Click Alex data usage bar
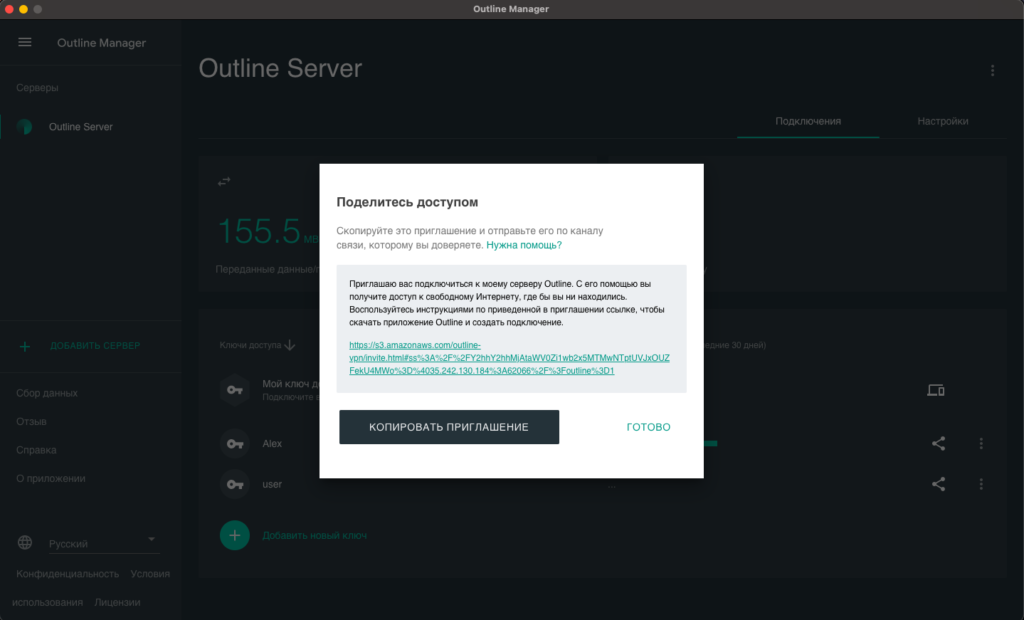1024x620 pixels. pyautogui.click(x=711, y=444)
